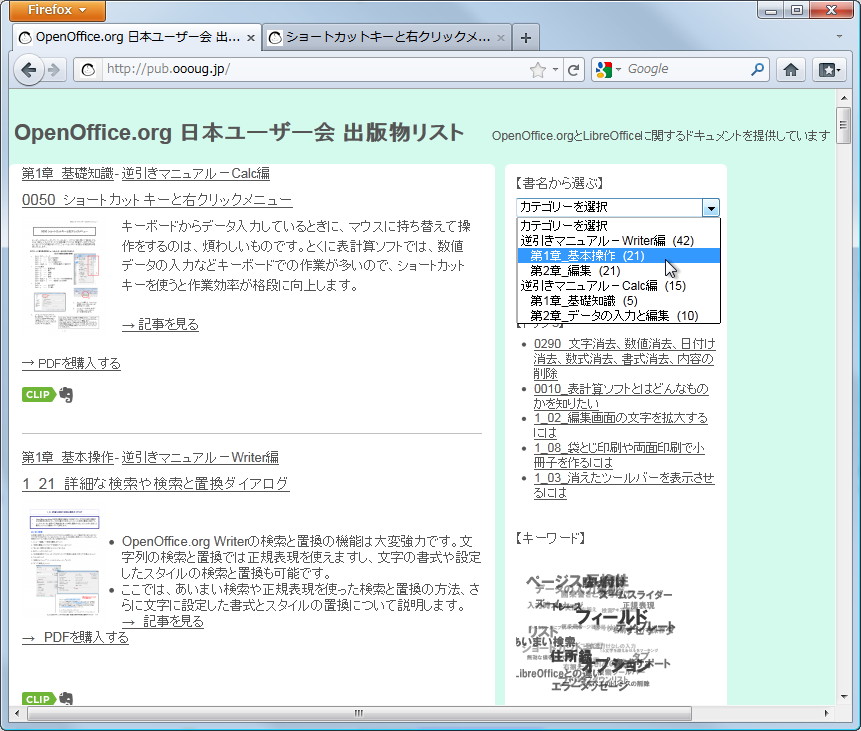The height and width of the screenshot is (731, 861).
Task: Click the green CLIP badge under the Writer article
Action: tap(36, 700)
